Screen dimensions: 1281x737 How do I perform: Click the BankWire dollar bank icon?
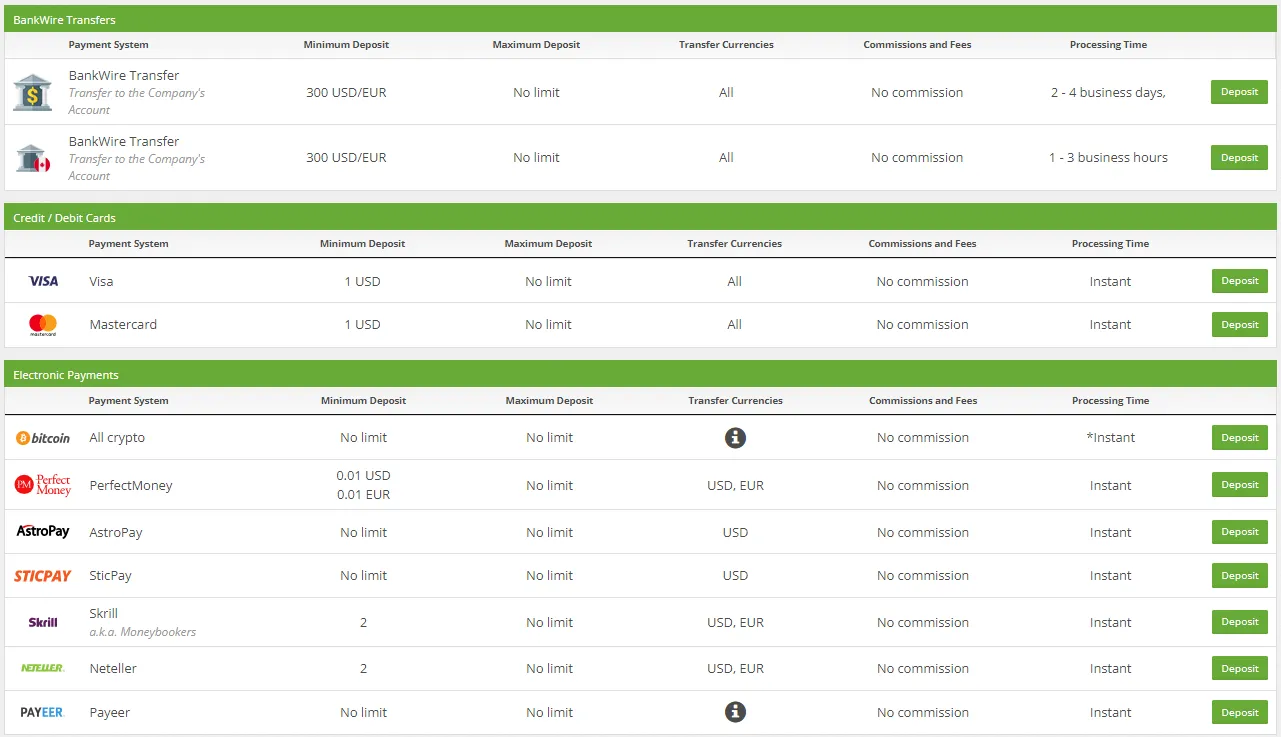(x=33, y=92)
